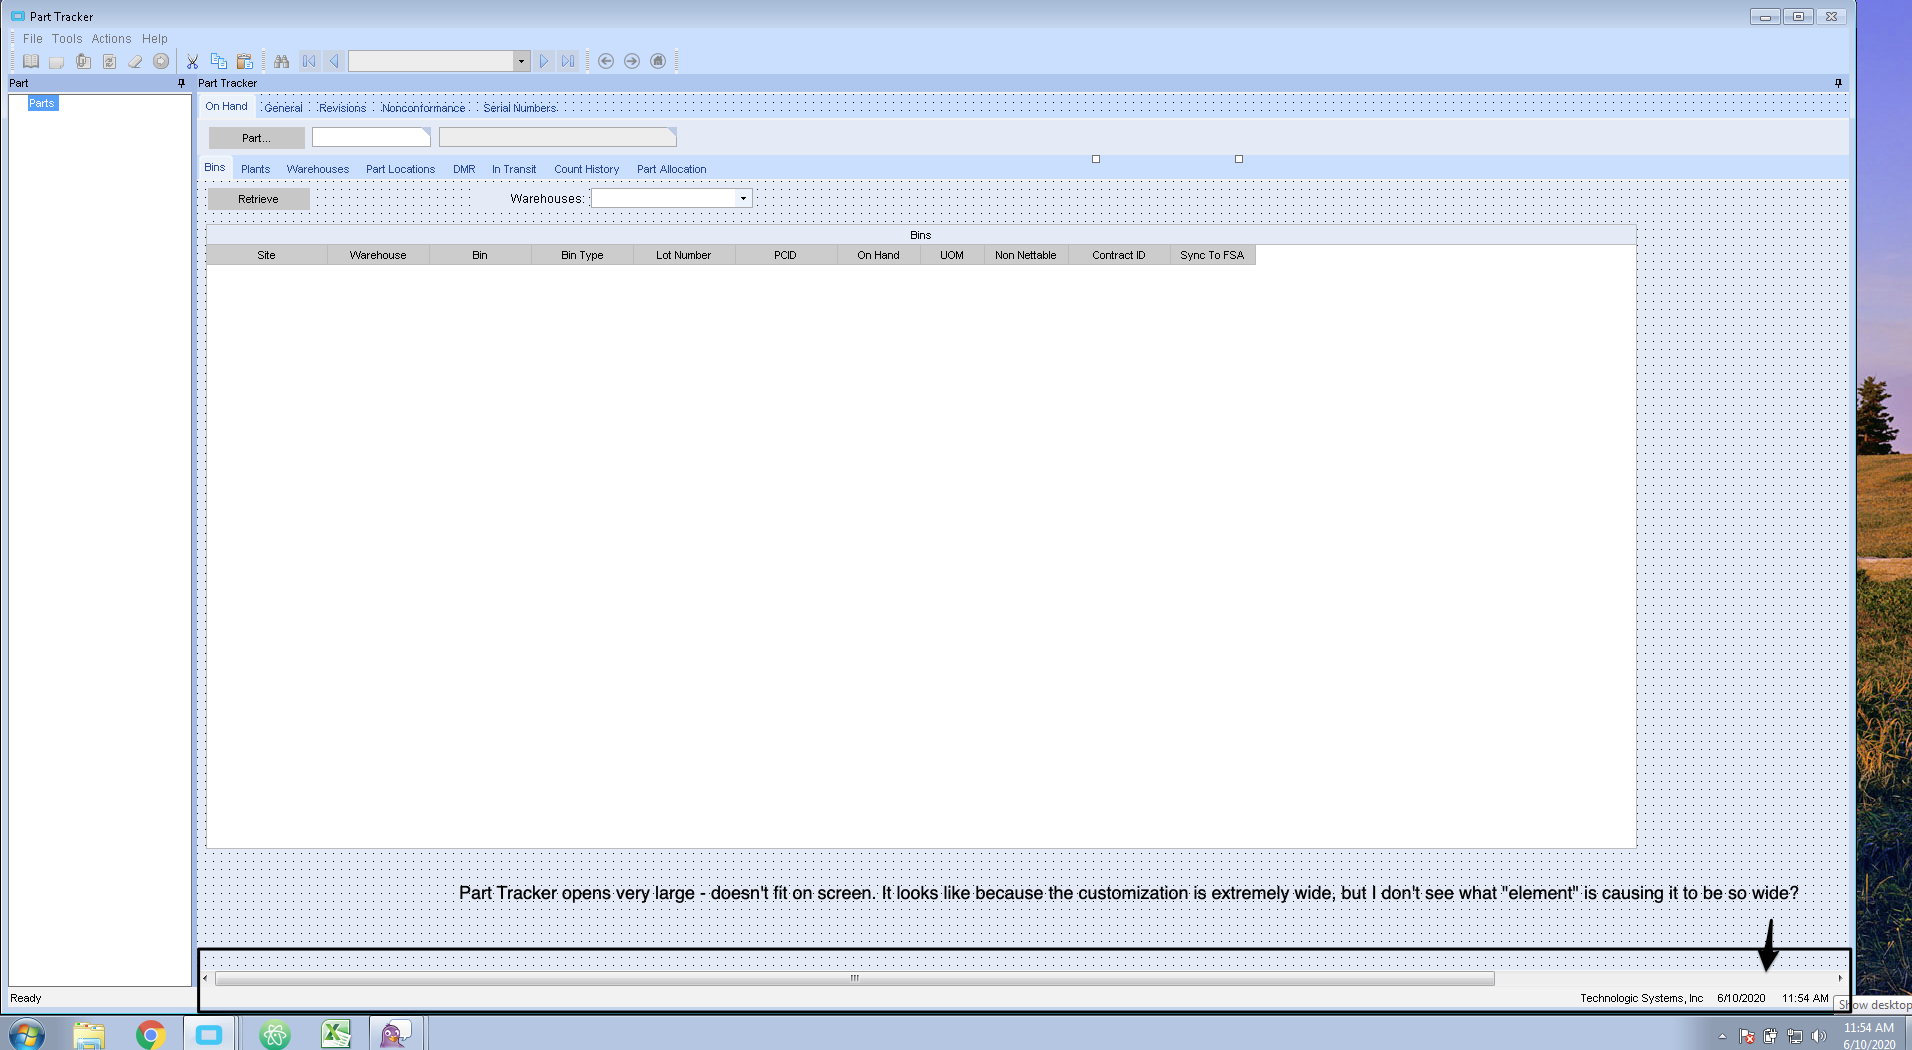The width and height of the screenshot is (1912, 1050).
Task: Click the binoculars Search icon
Action: click(x=282, y=61)
